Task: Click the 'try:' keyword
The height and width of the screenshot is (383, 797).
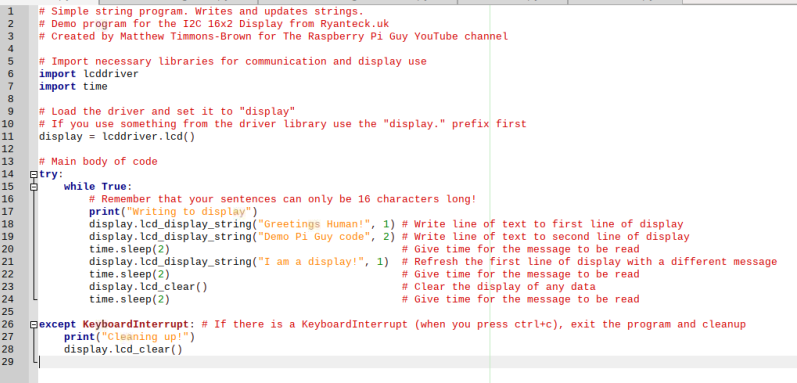Action: pyautogui.click(x=51, y=174)
